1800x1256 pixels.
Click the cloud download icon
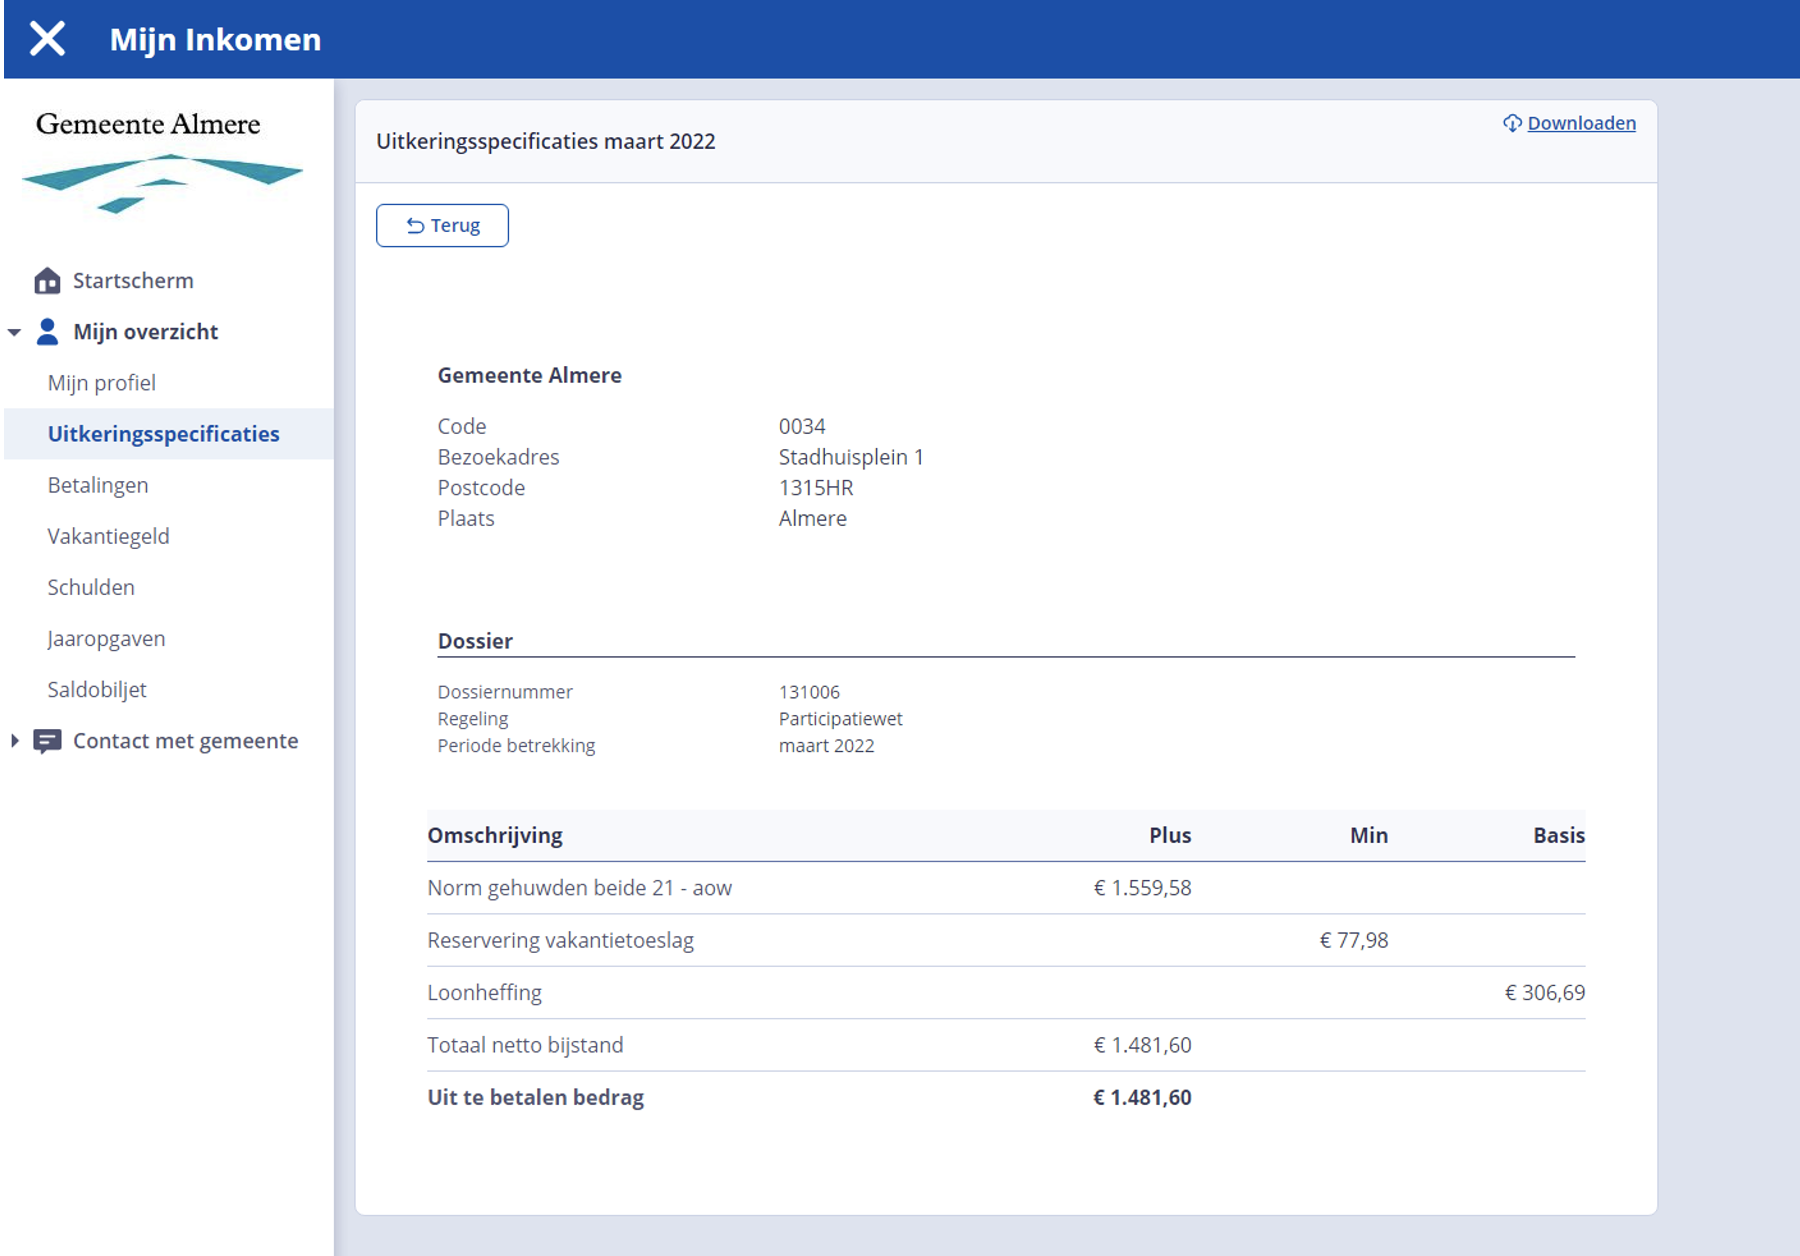pyautogui.click(x=1512, y=123)
